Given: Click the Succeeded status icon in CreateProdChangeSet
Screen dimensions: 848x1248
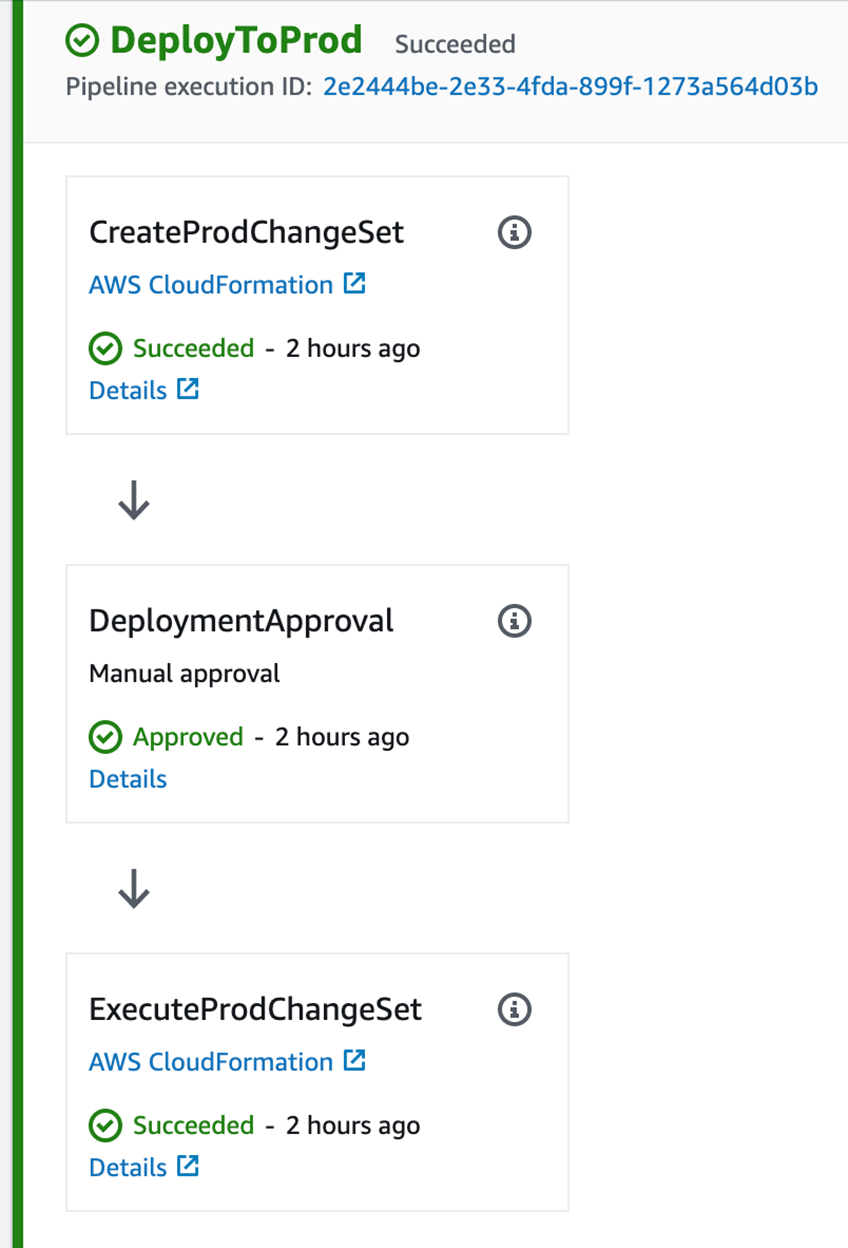Looking at the screenshot, I should (x=104, y=349).
